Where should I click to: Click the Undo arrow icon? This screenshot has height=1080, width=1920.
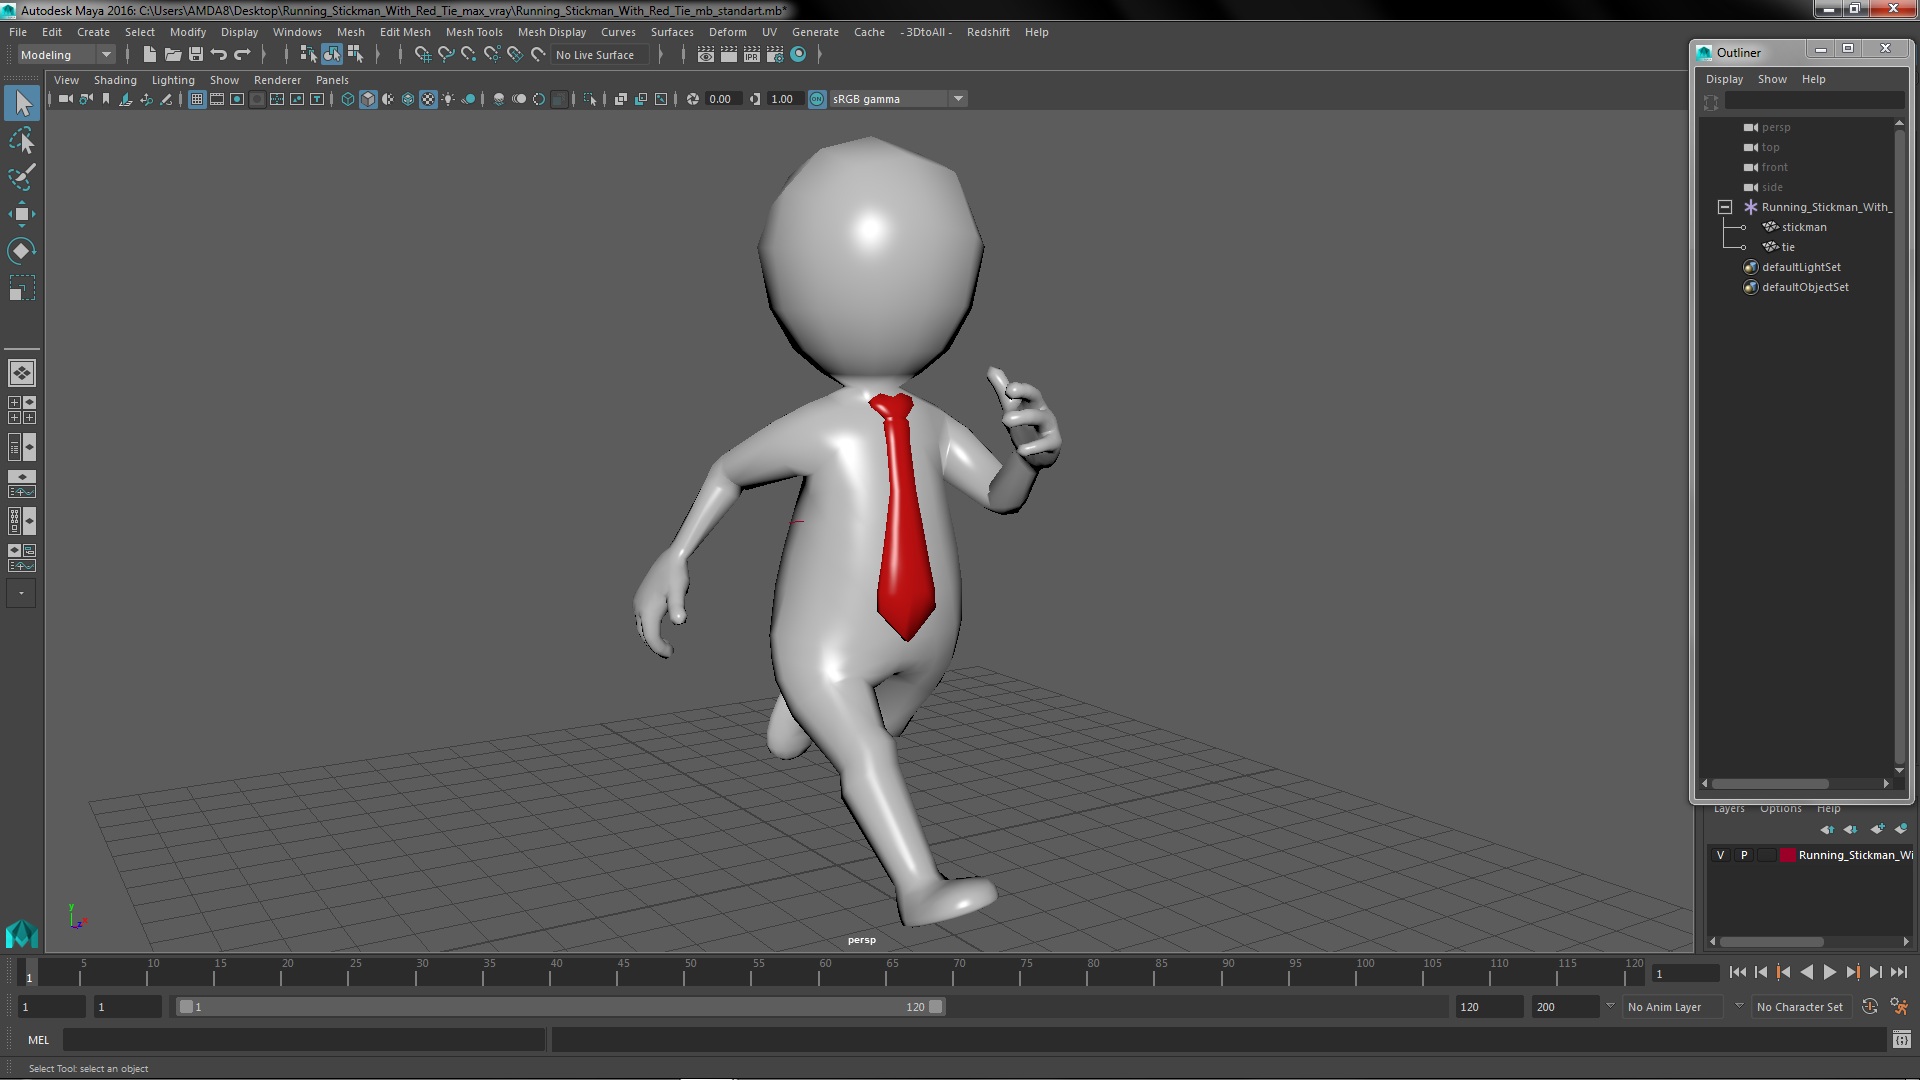219,55
